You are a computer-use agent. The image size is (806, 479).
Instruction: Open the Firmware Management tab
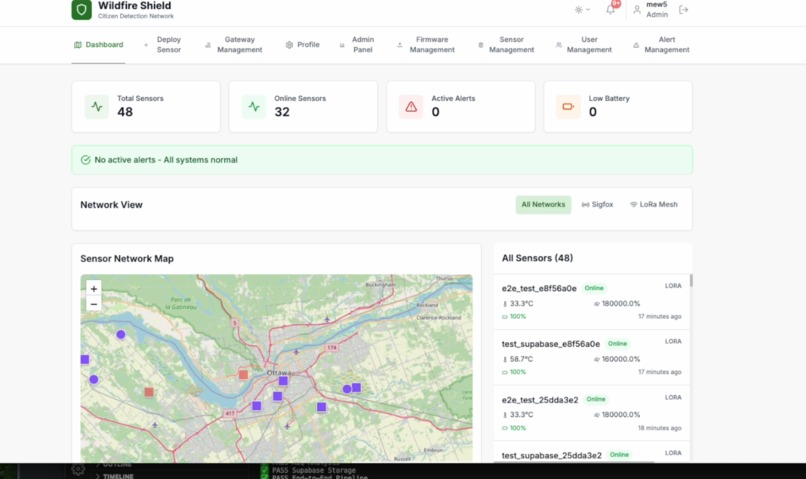pos(426,45)
